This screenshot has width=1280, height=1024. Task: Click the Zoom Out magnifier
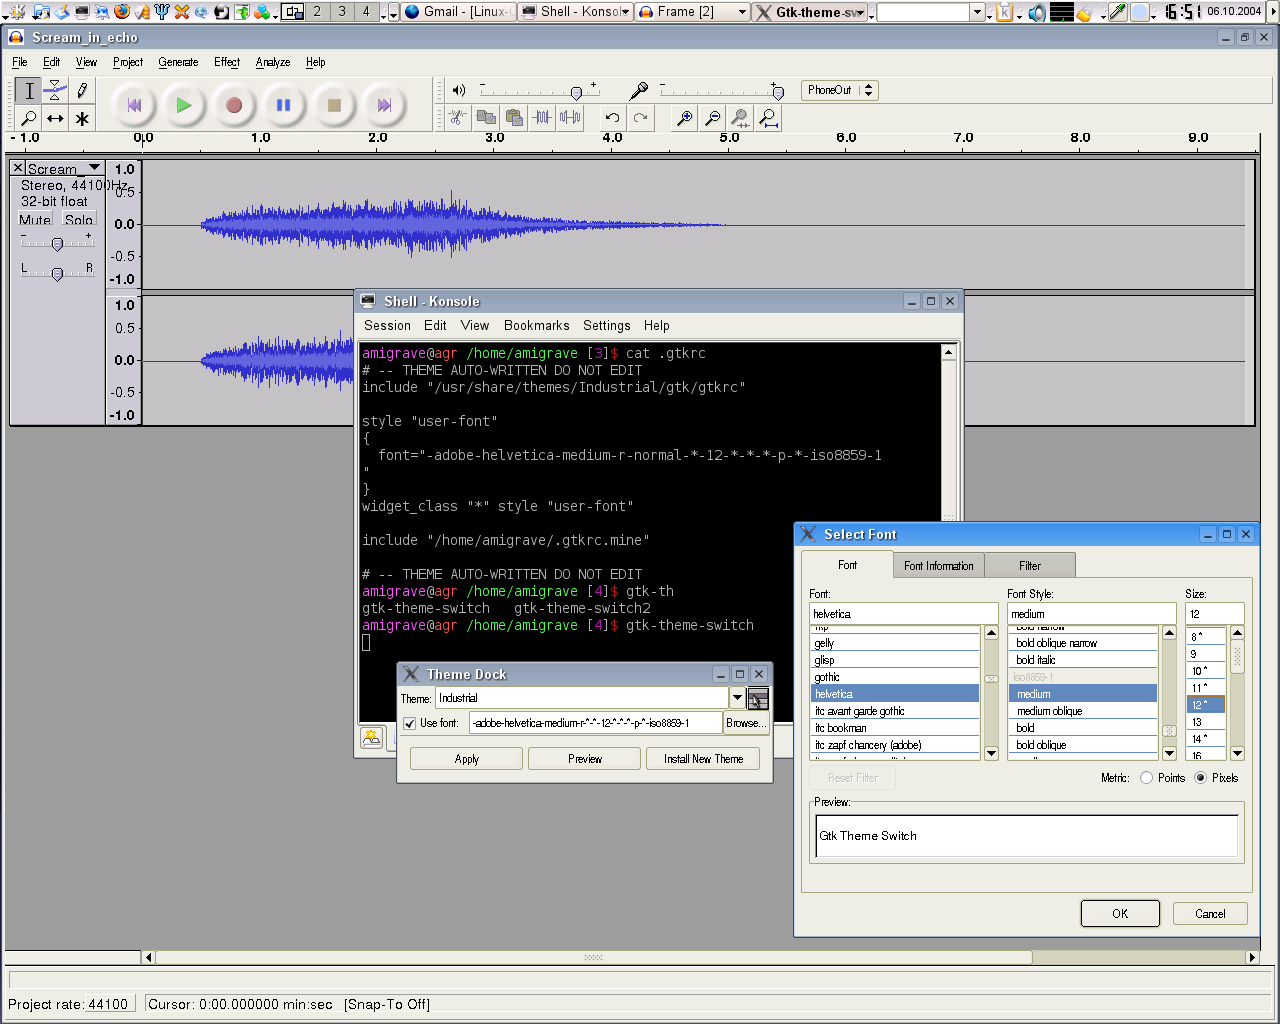[x=712, y=118]
